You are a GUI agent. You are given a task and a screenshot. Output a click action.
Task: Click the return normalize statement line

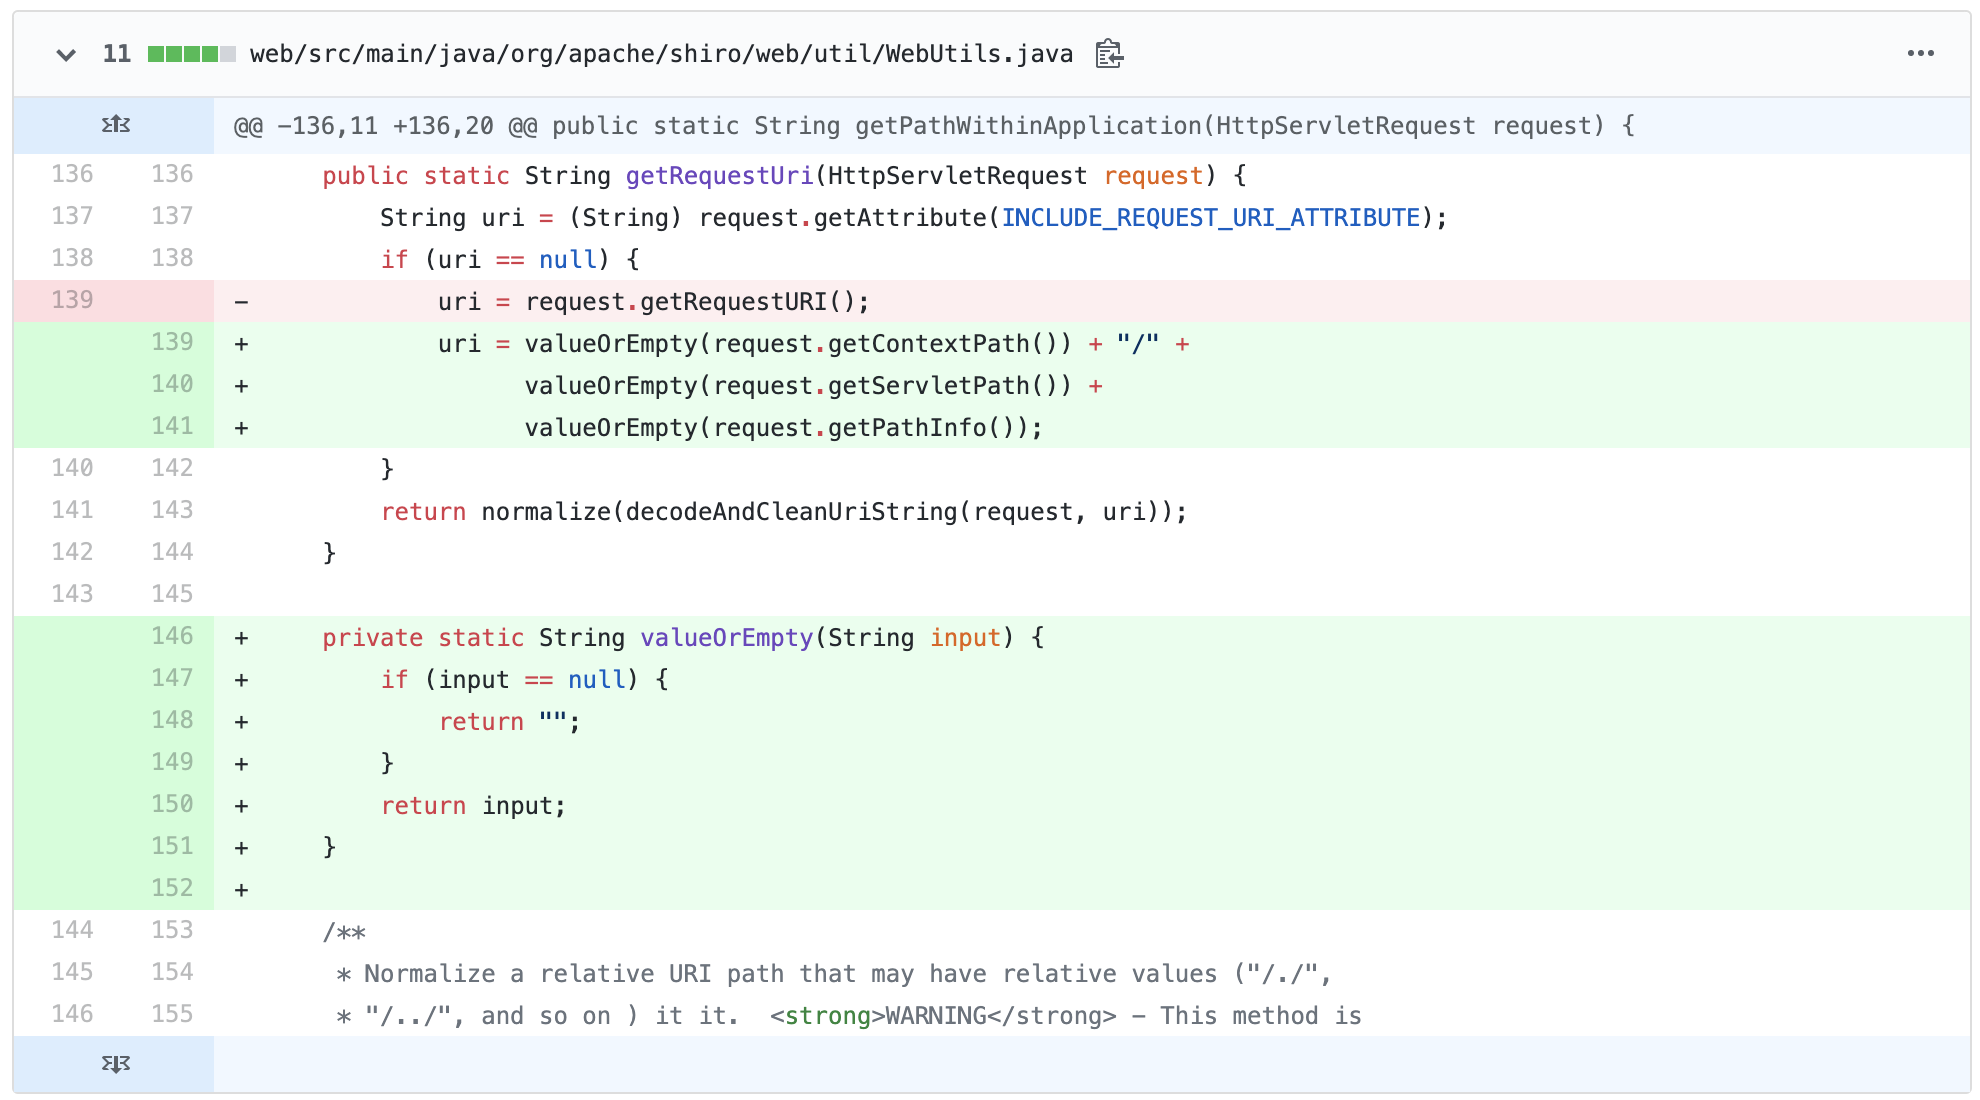click(783, 512)
